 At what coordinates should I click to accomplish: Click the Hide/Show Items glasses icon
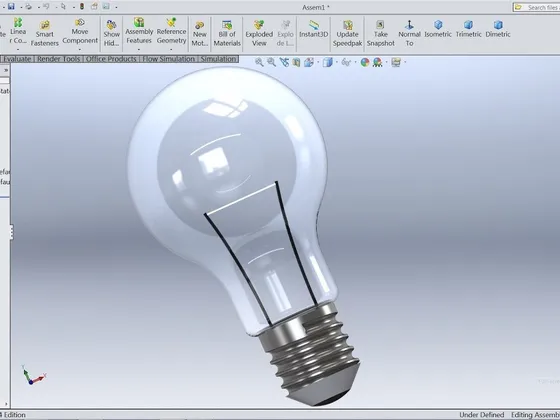pyautogui.click(x=346, y=62)
